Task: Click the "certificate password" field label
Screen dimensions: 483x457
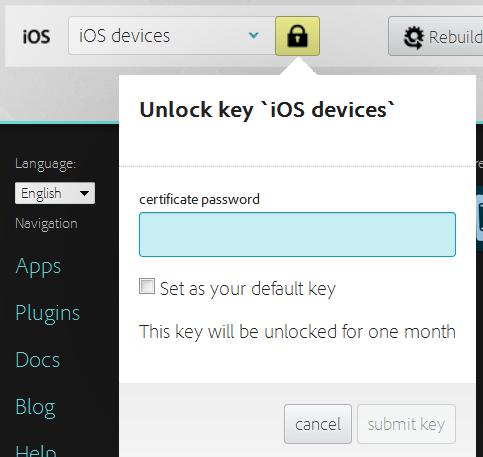Action: click(199, 200)
